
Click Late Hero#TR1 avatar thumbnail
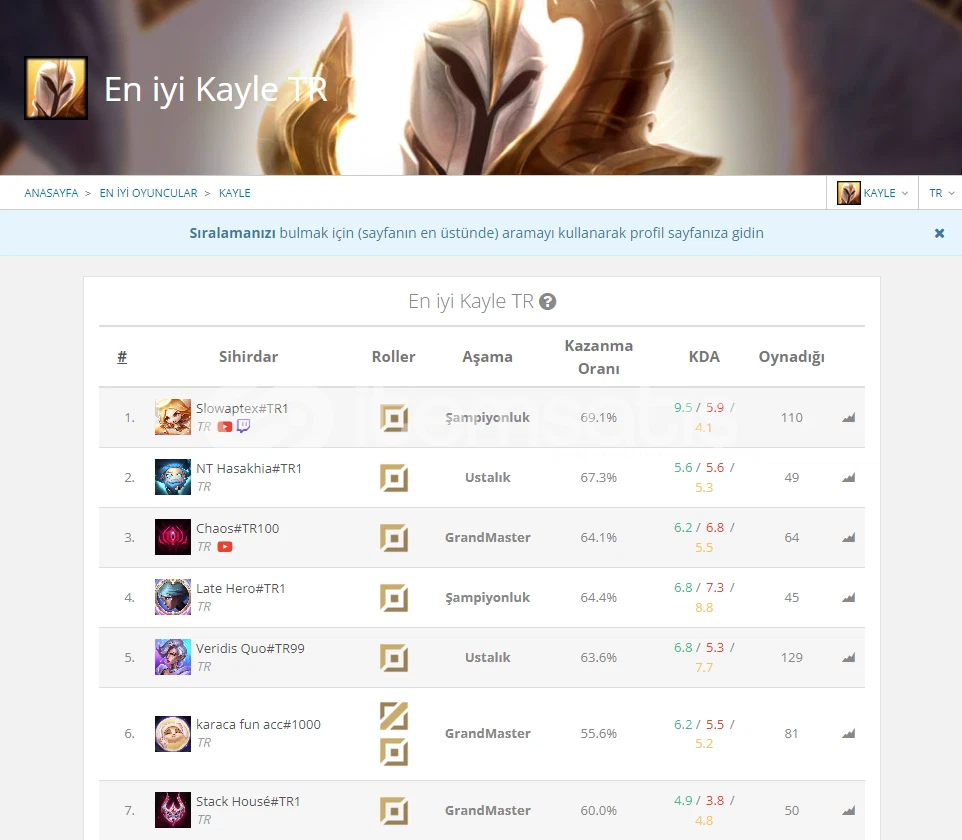point(173,598)
